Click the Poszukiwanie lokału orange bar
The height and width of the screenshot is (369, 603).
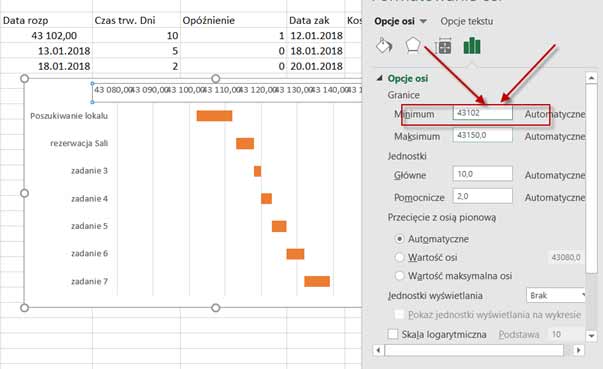pyautogui.click(x=214, y=116)
